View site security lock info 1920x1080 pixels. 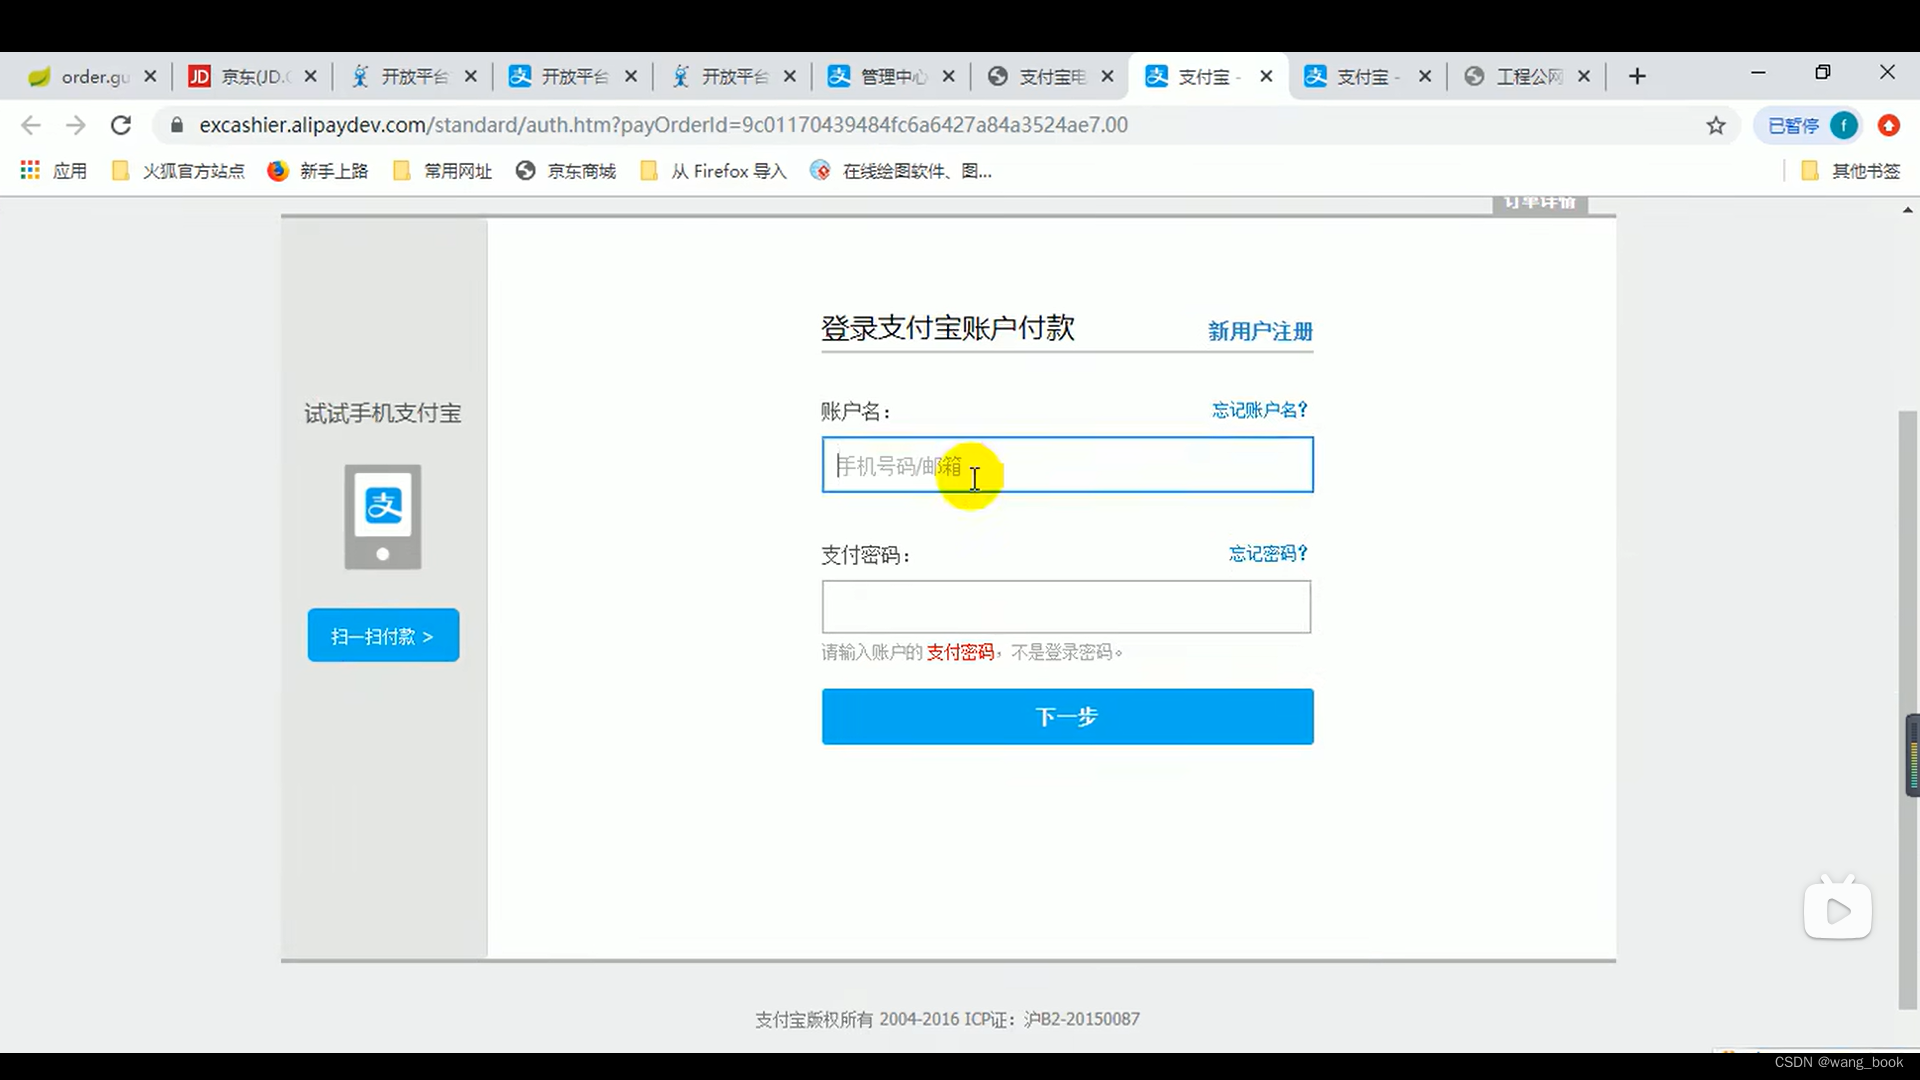(177, 125)
